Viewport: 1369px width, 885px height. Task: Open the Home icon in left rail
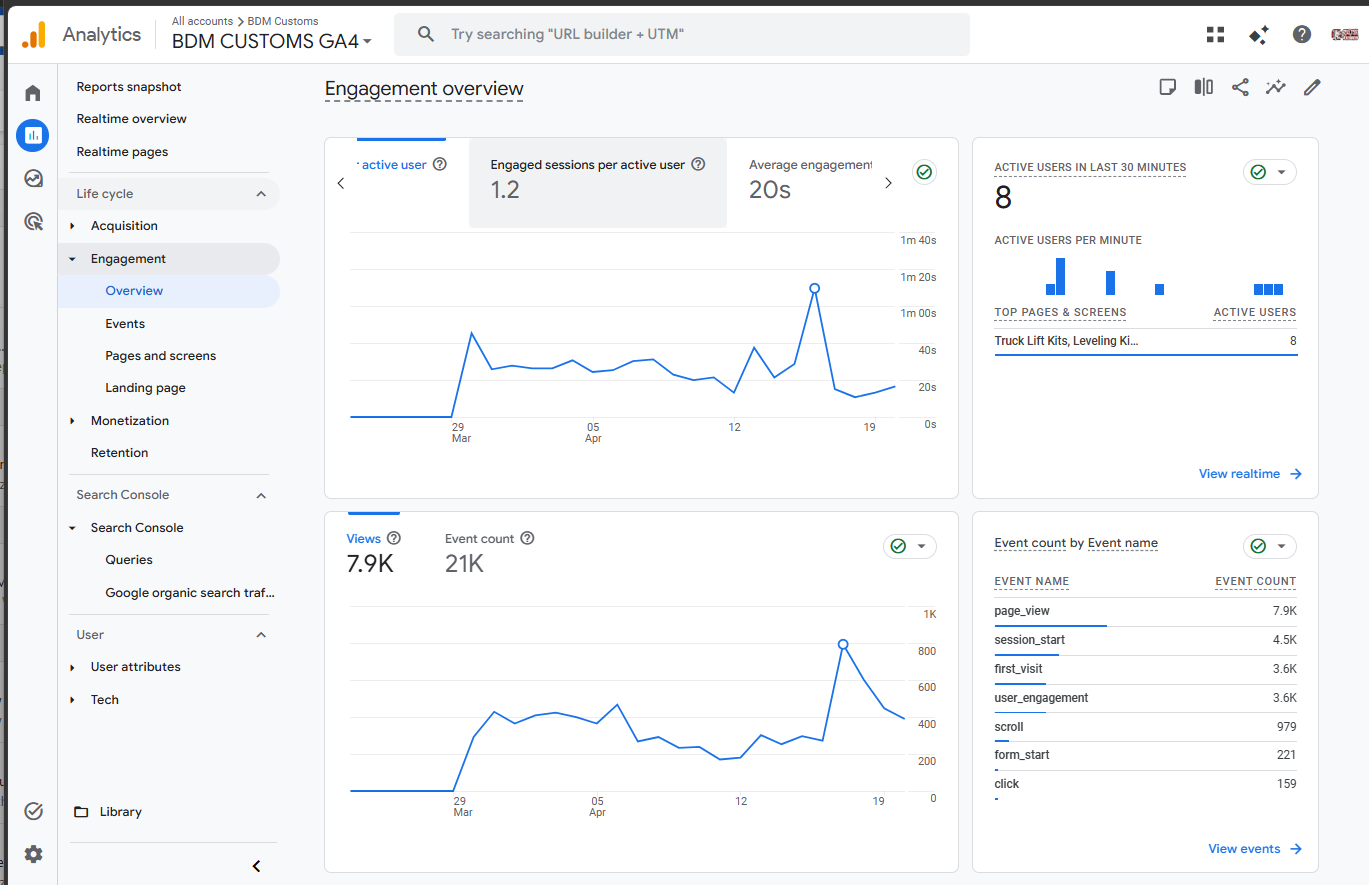click(x=33, y=93)
